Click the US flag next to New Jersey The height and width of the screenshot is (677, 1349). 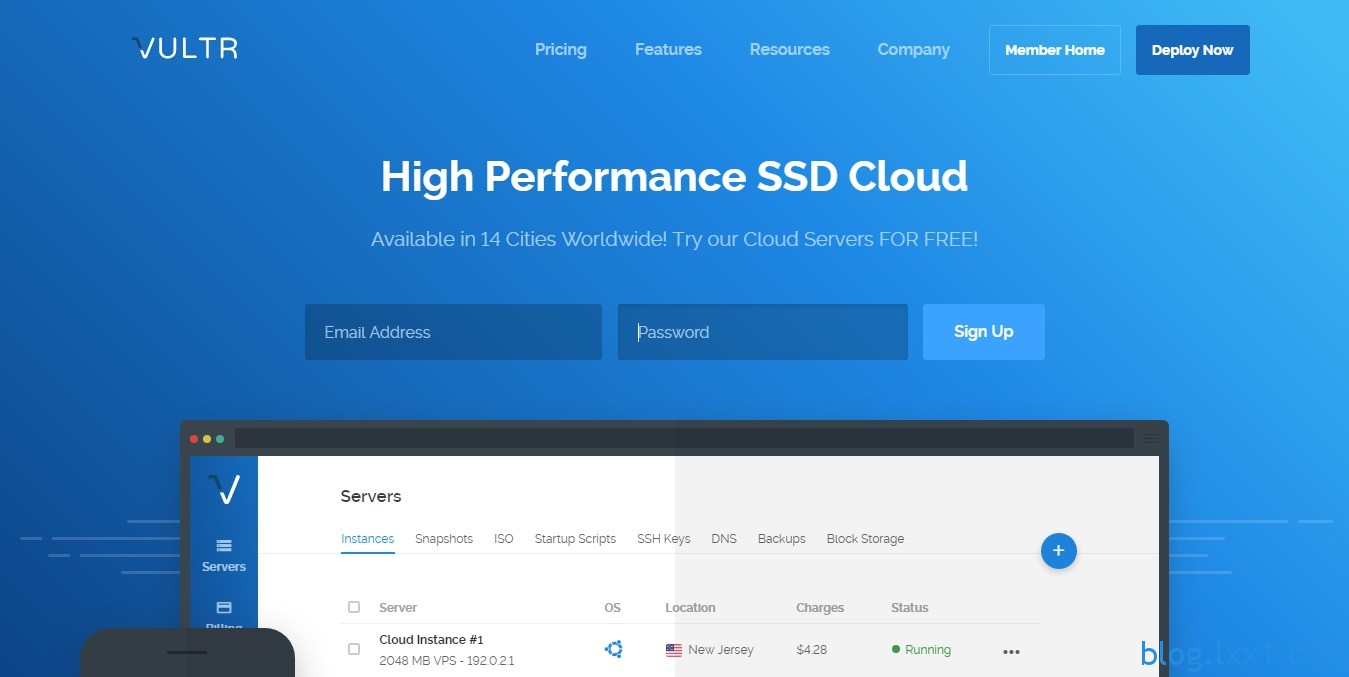pyautogui.click(x=674, y=650)
